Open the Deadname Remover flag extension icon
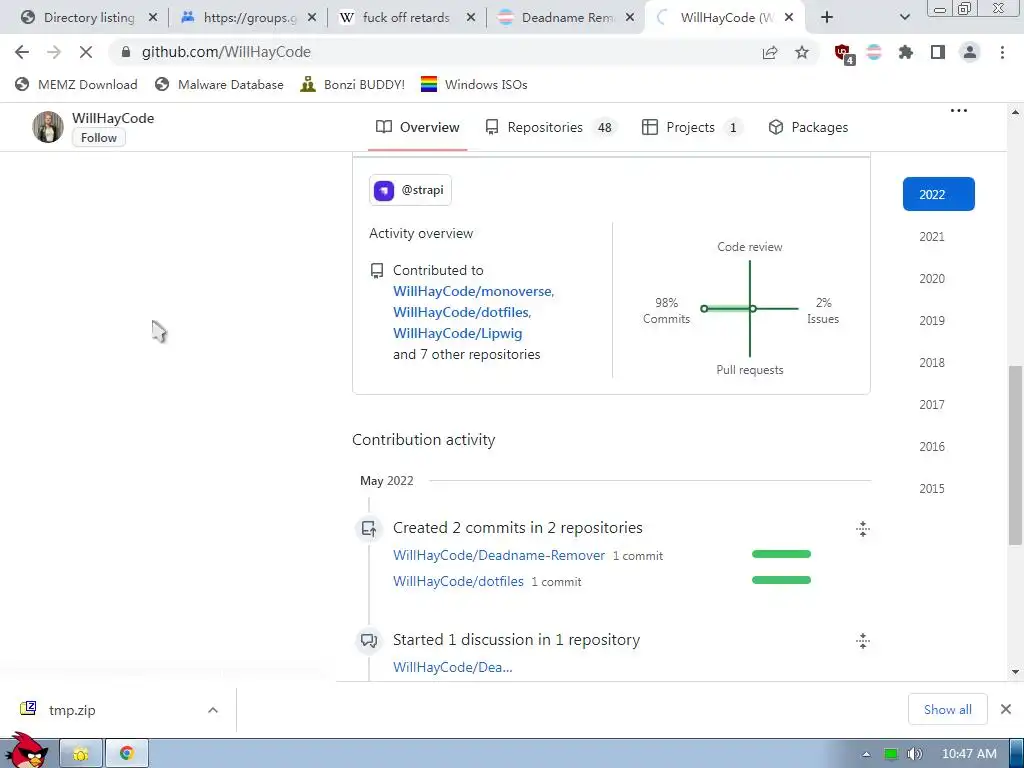 coord(874,52)
